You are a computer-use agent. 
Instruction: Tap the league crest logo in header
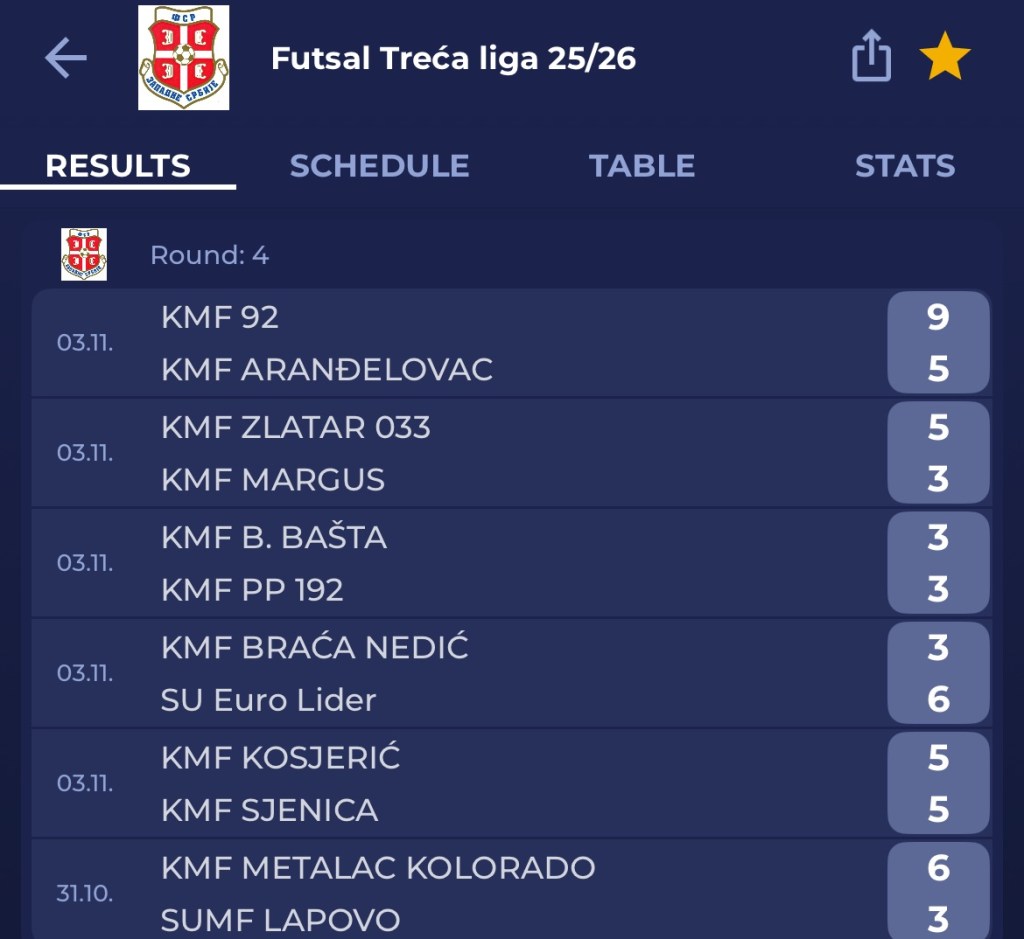coord(183,58)
